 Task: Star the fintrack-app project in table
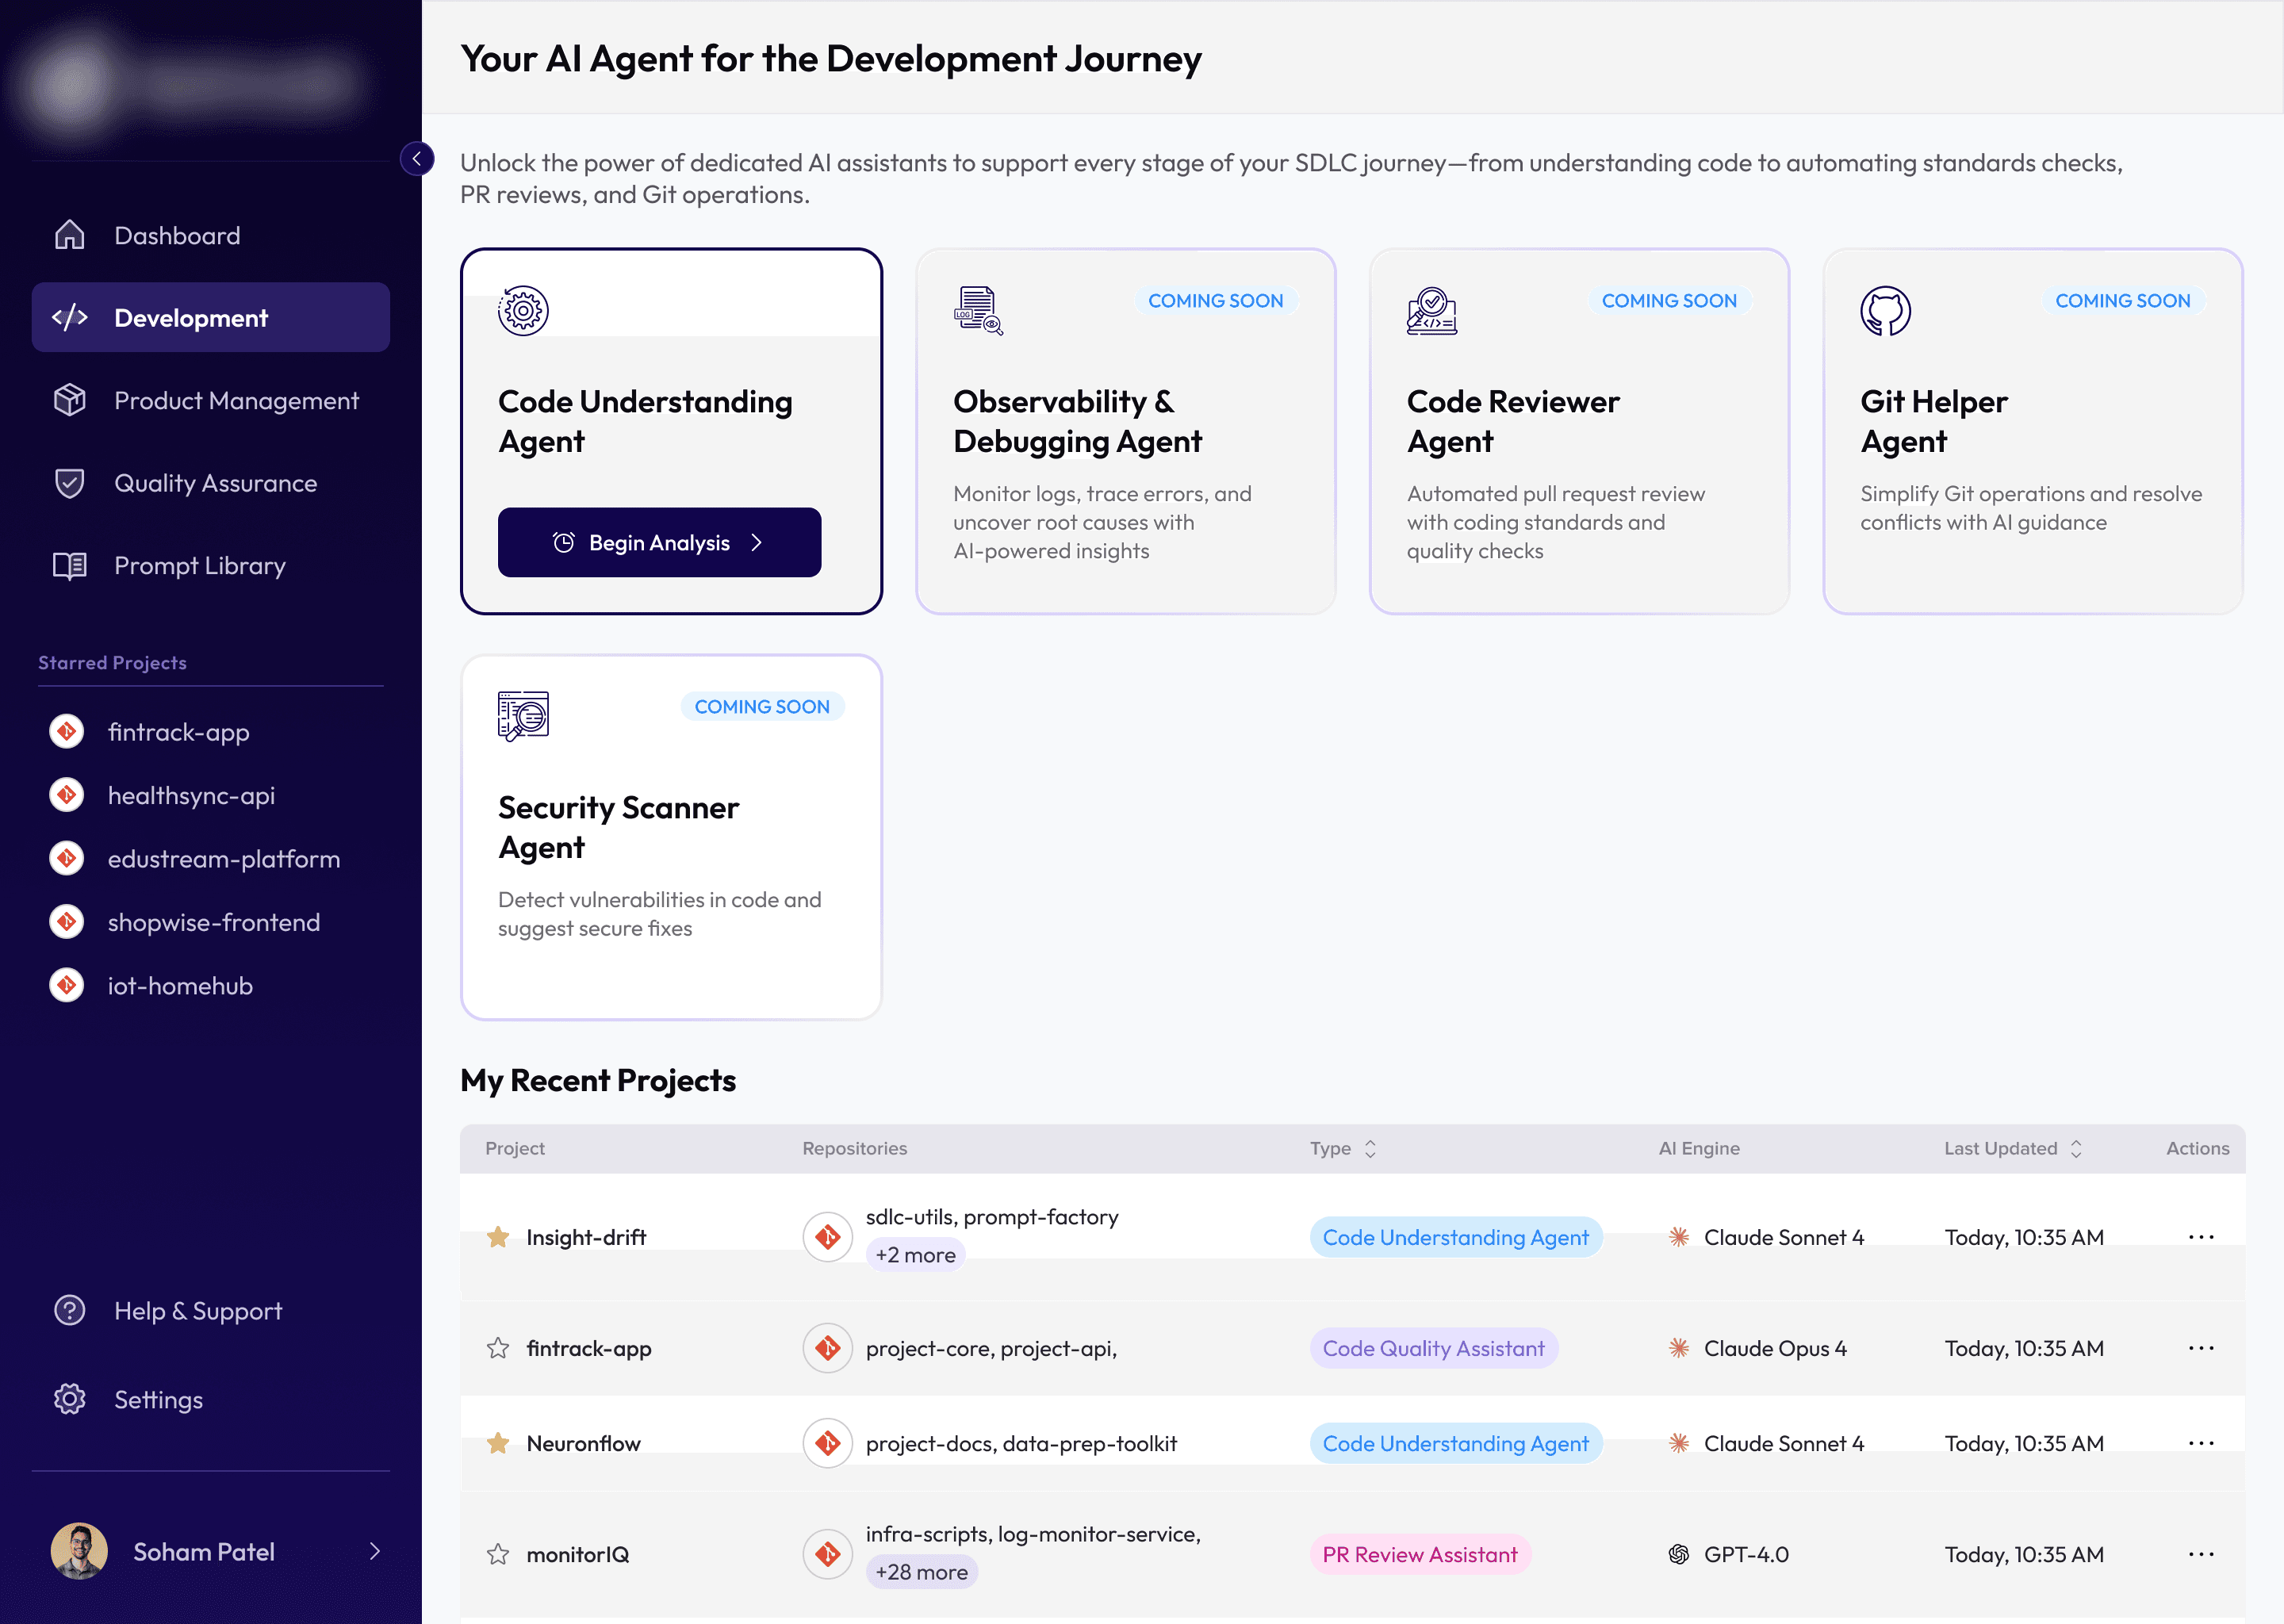[498, 1348]
